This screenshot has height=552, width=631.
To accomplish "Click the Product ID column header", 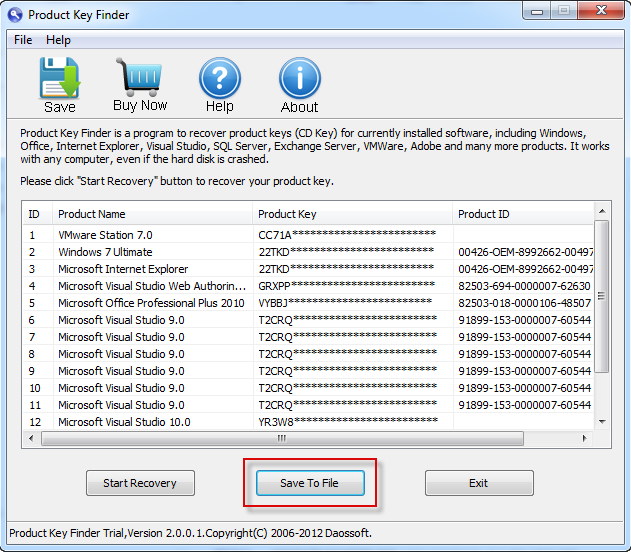I will point(520,214).
